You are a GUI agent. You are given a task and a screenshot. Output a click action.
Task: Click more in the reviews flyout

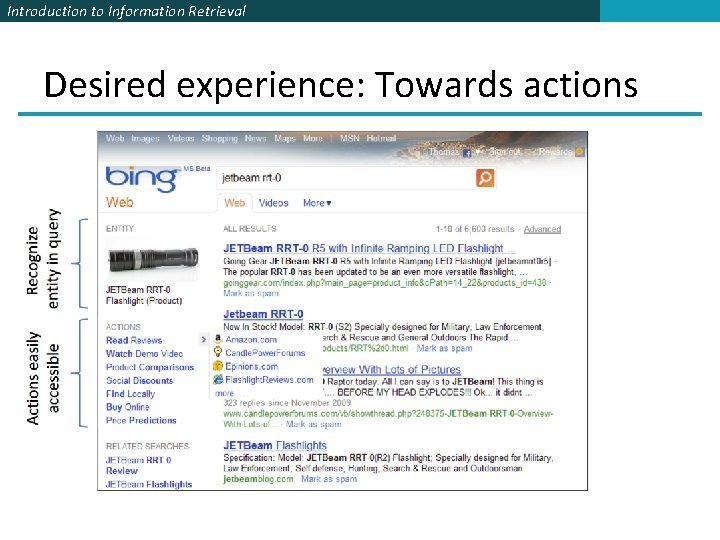(x=224, y=393)
